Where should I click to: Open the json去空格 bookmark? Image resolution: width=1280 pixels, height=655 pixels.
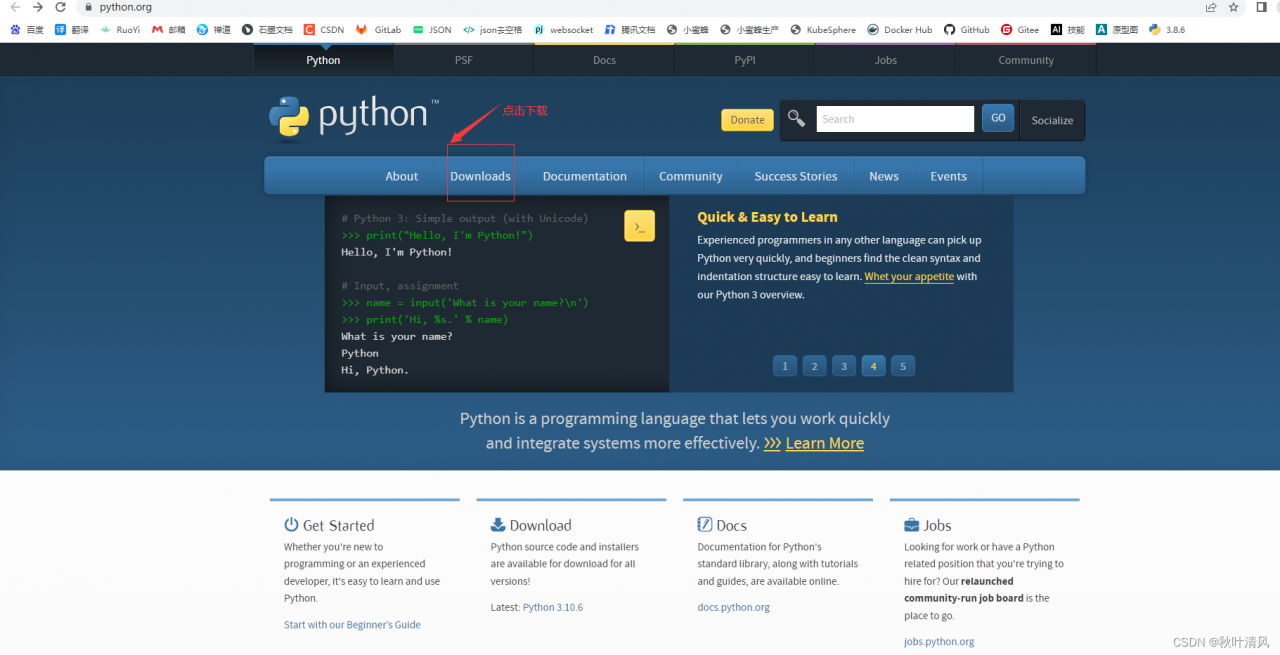click(x=493, y=30)
